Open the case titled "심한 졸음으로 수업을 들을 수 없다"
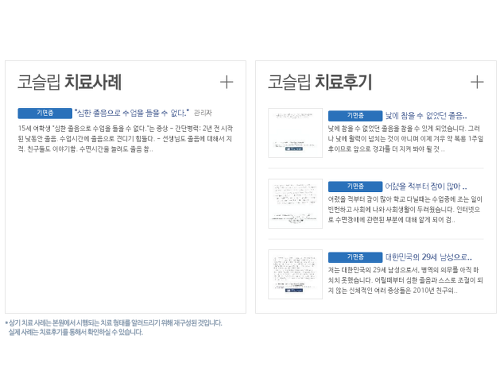This screenshot has height=374, width=500. coord(132,113)
